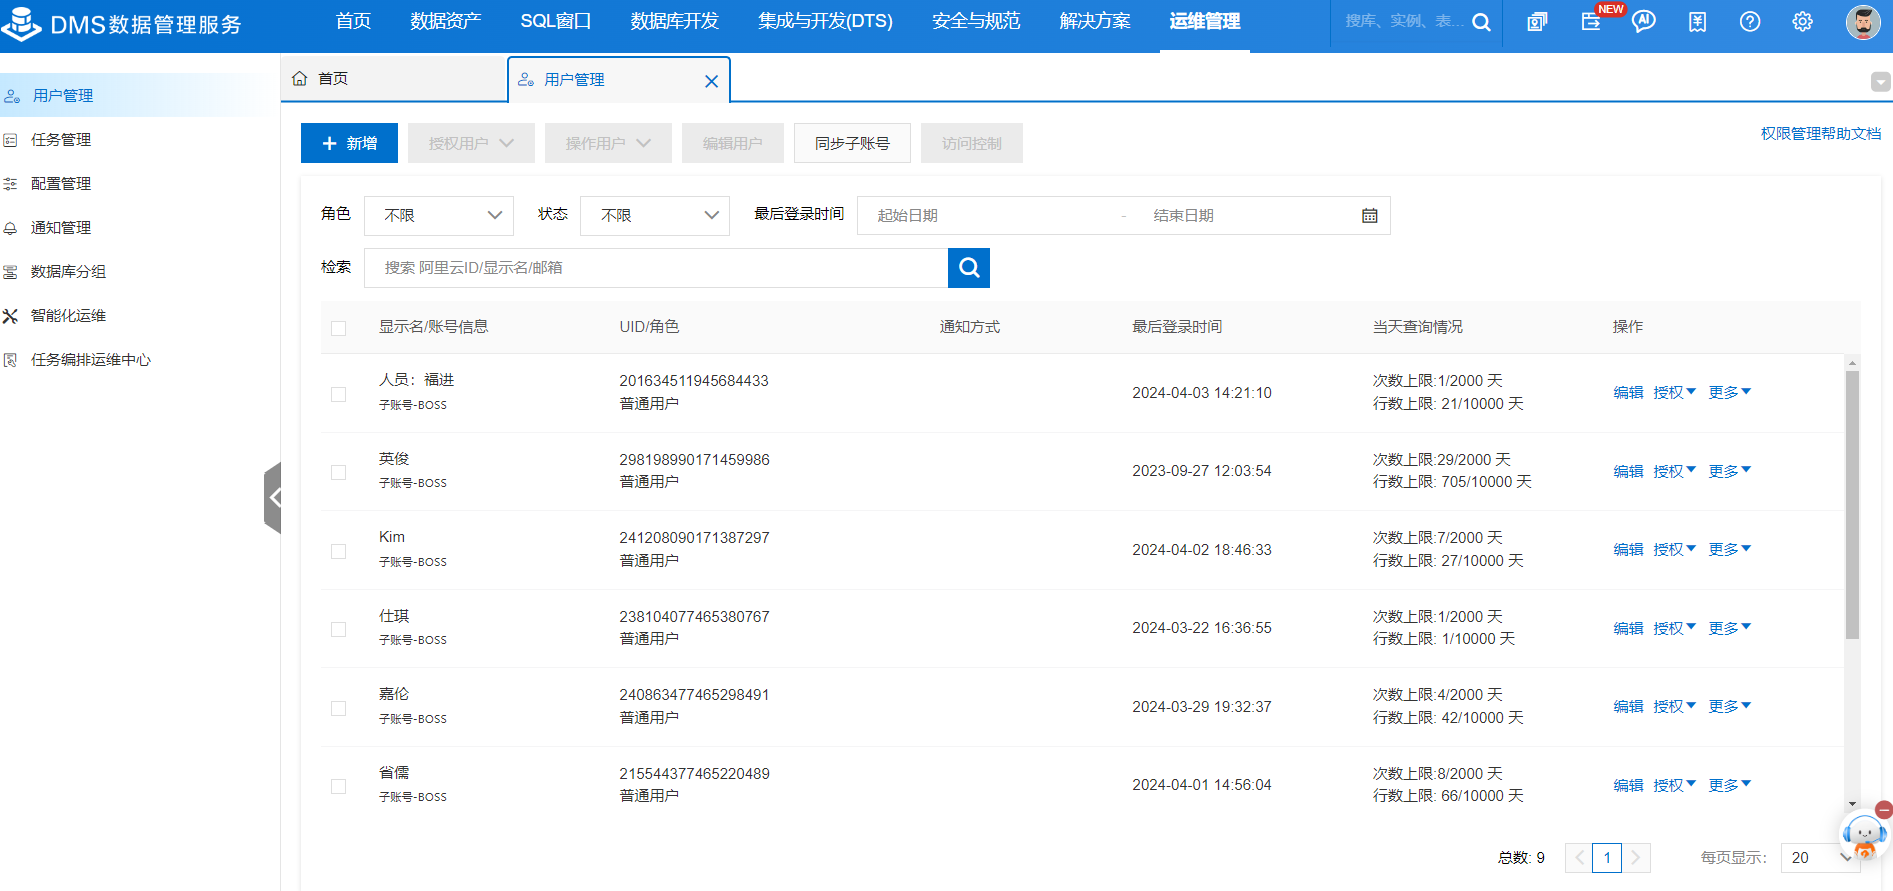This screenshot has height=891, width=1893.
Task: Open 授权 dropdown for 仕琪 row
Action: coord(1674,628)
